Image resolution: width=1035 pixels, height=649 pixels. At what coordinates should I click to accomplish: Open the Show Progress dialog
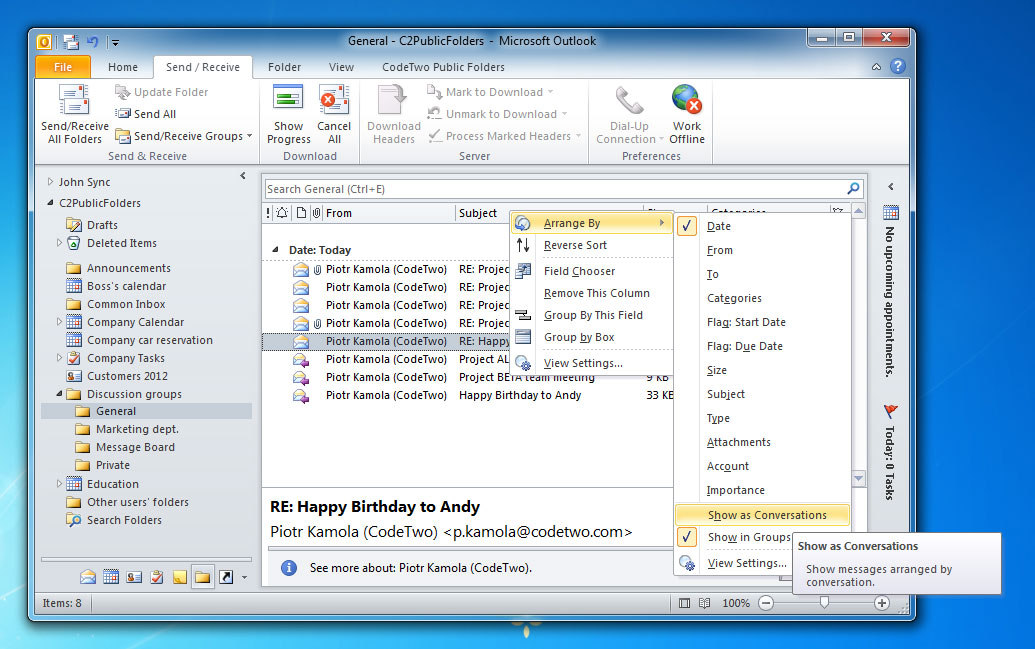click(288, 114)
